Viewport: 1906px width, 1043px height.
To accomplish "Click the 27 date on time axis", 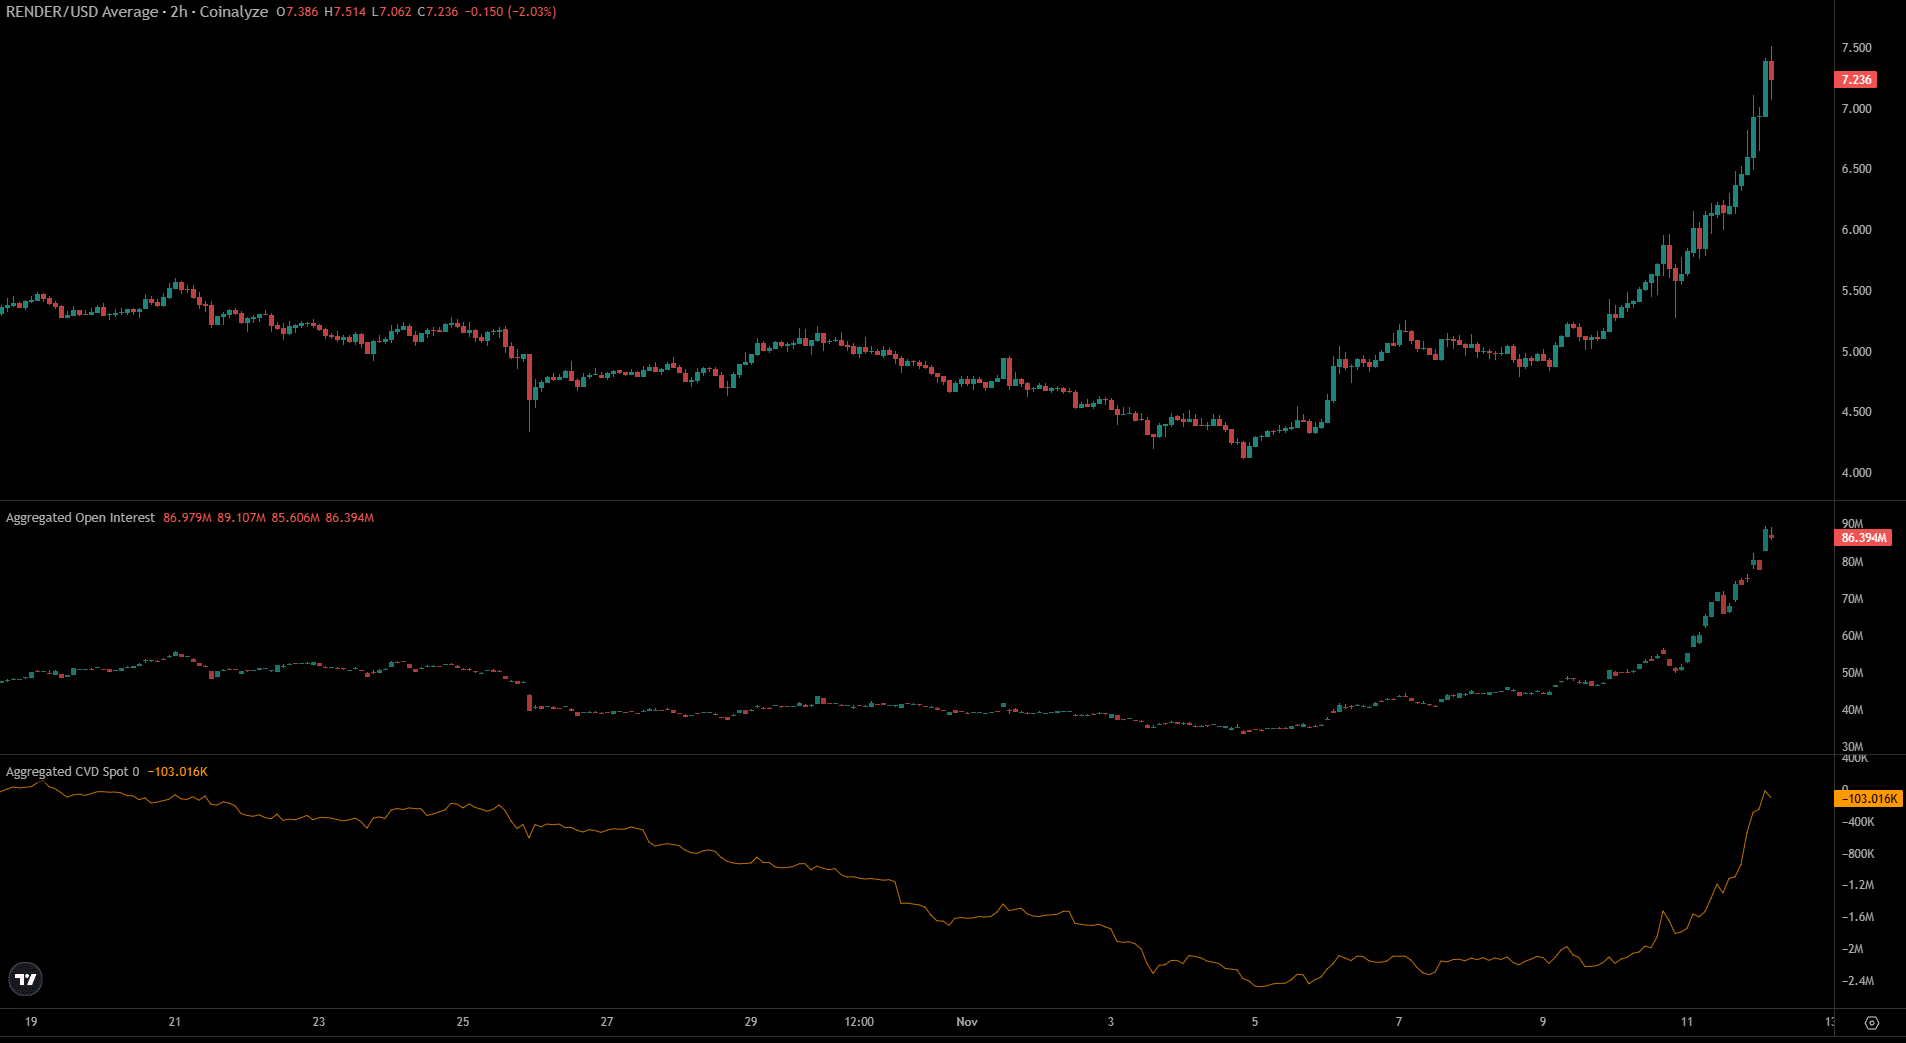I will (607, 1022).
